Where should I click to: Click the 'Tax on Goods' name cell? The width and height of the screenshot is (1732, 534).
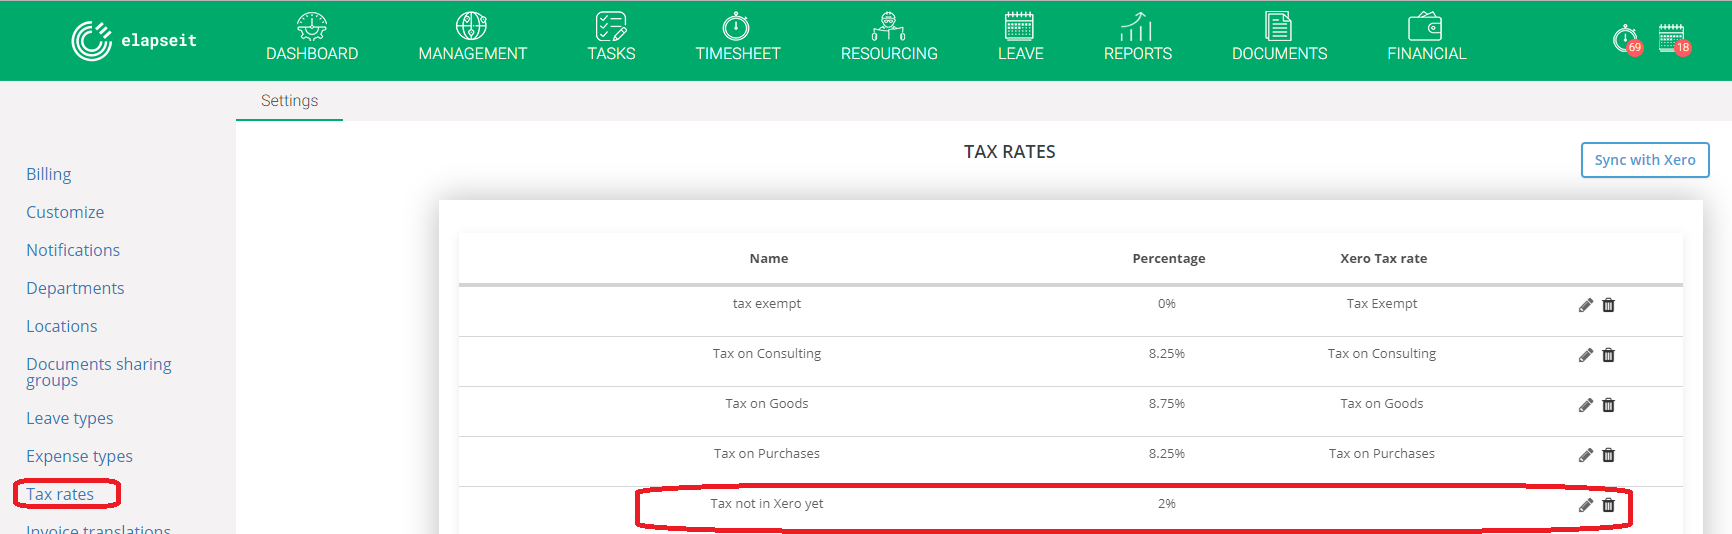[x=767, y=404]
